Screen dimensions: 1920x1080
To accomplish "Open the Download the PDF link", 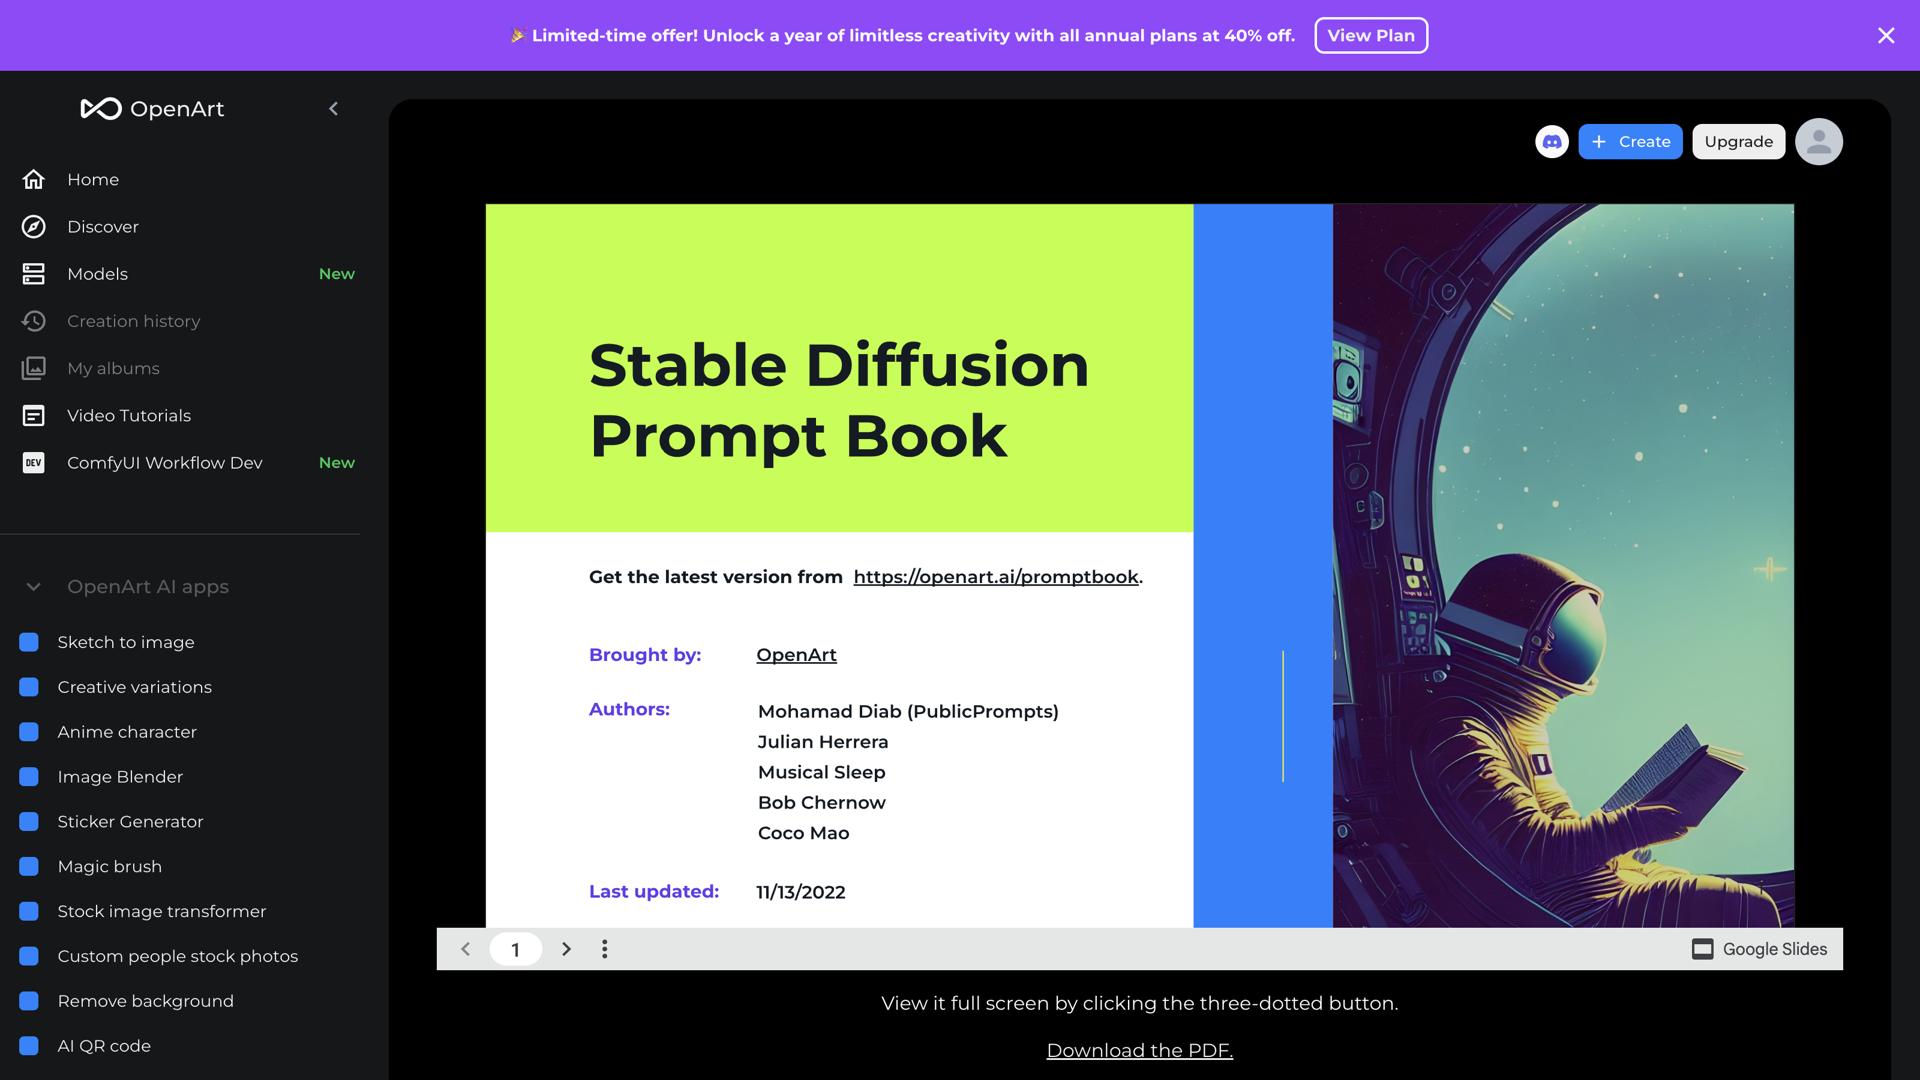I will coord(1139,1050).
